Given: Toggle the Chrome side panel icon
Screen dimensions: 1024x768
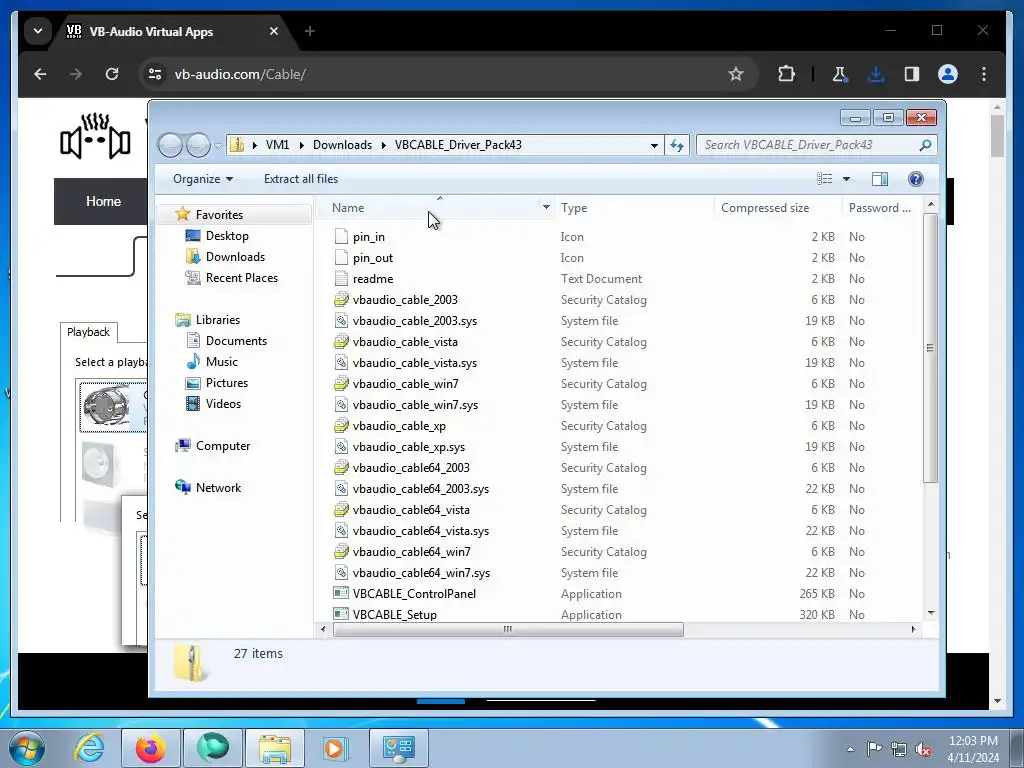Looking at the screenshot, I should [912, 74].
